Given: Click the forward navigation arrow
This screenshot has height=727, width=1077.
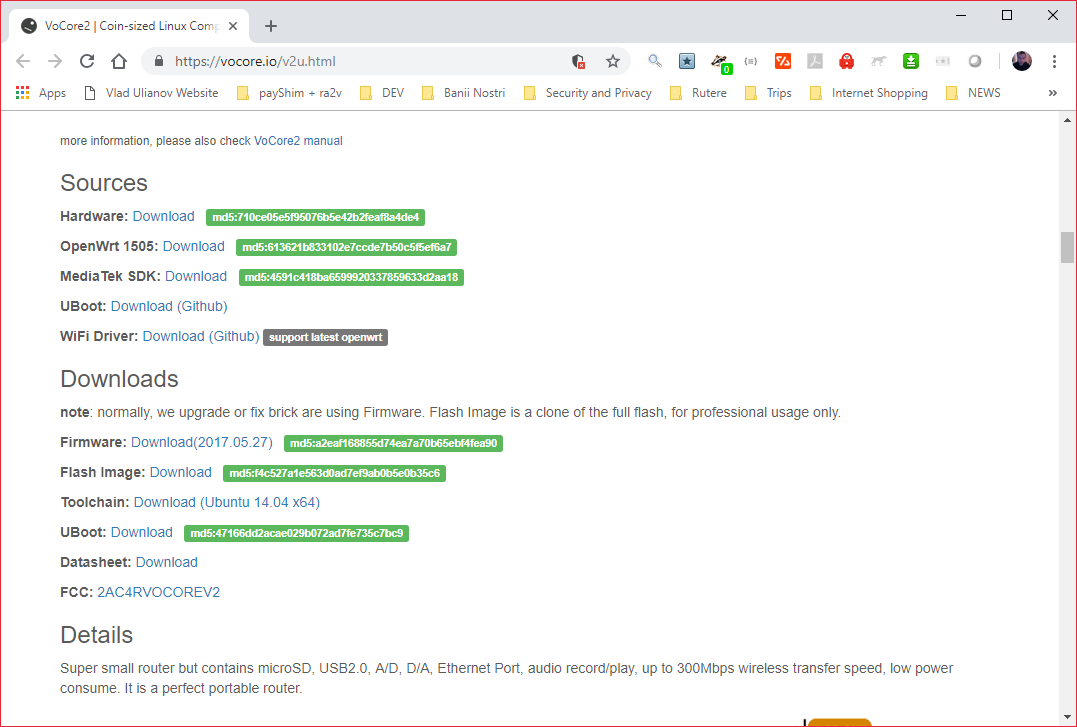Looking at the screenshot, I should pyautogui.click(x=55, y=61).
